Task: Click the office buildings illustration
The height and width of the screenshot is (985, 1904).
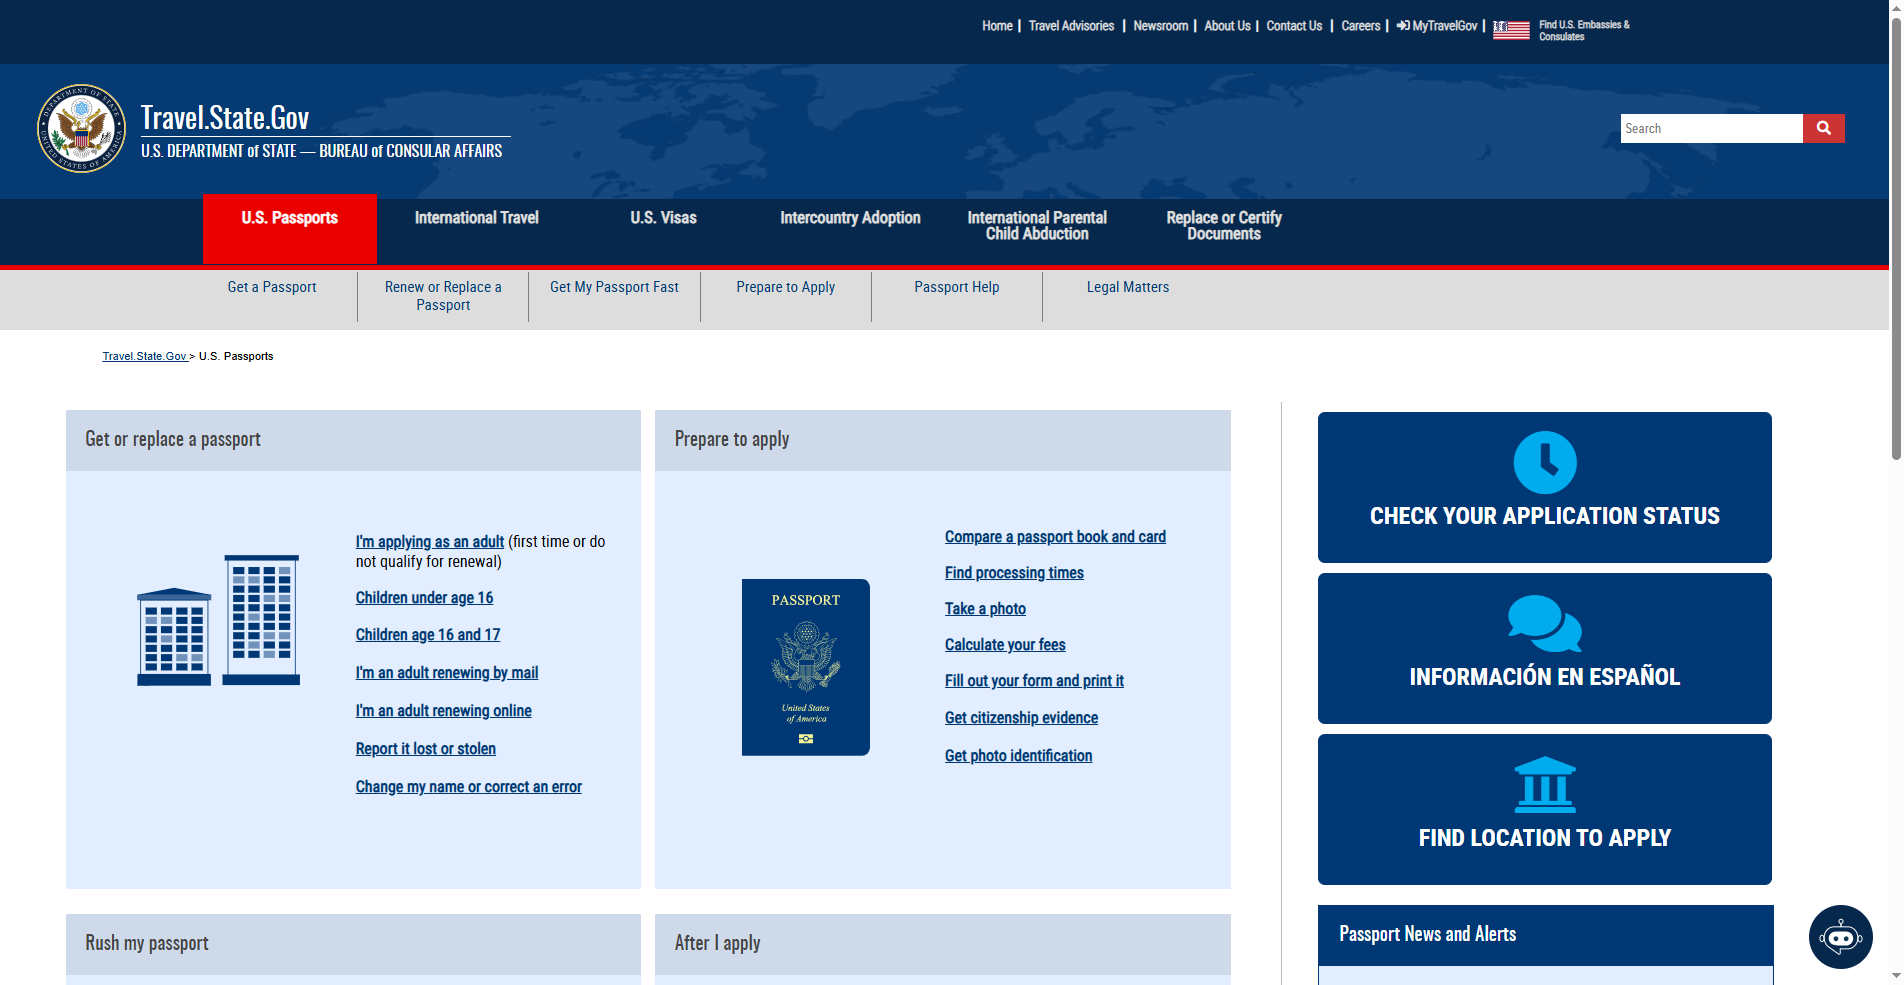Action: [x=218, y=620]
